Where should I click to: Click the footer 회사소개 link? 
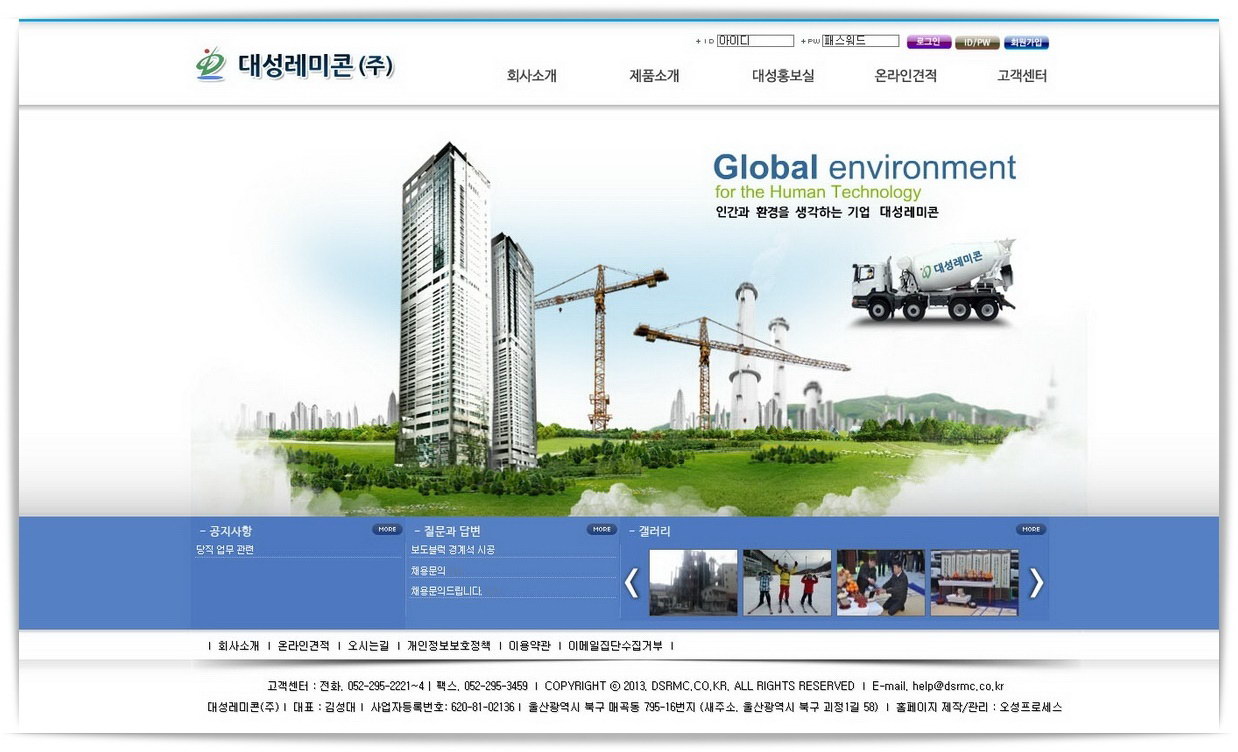[x=239, y=646]
